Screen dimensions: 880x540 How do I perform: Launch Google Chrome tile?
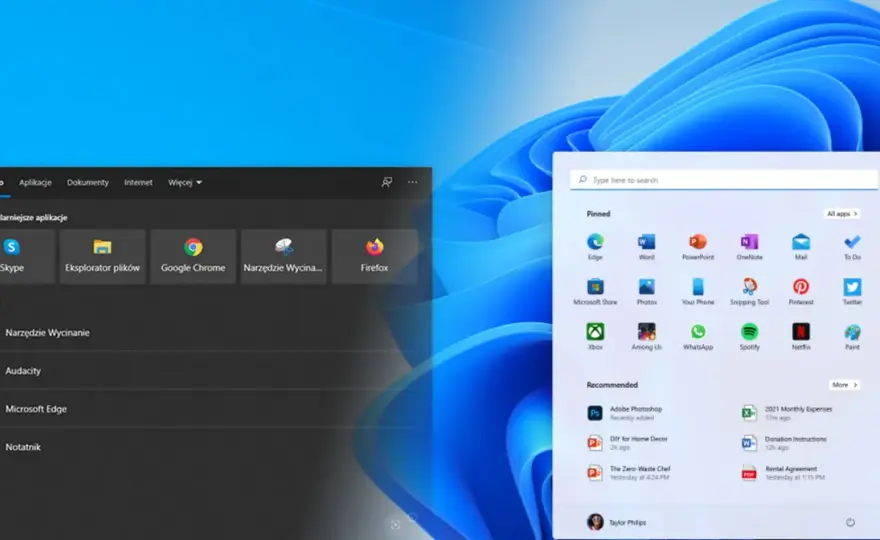(193, 256)
